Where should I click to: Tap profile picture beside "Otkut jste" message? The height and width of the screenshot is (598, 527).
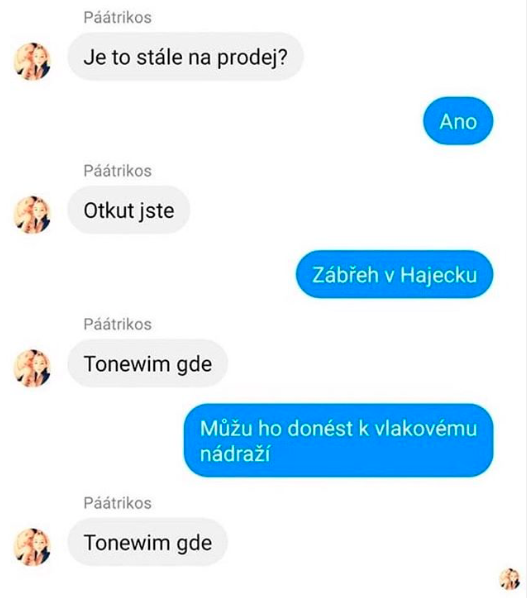pos(32,215)
